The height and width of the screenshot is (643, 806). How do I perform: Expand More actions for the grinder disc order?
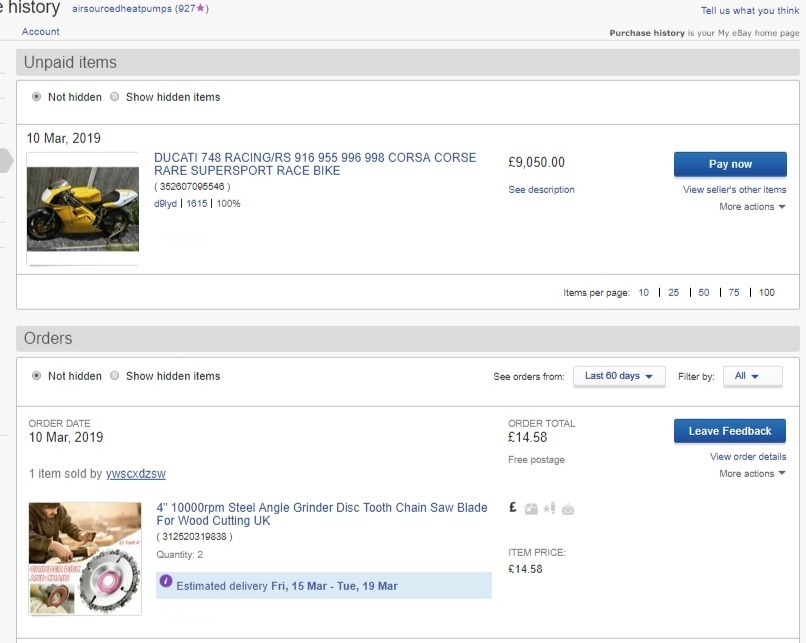point(752,474)
